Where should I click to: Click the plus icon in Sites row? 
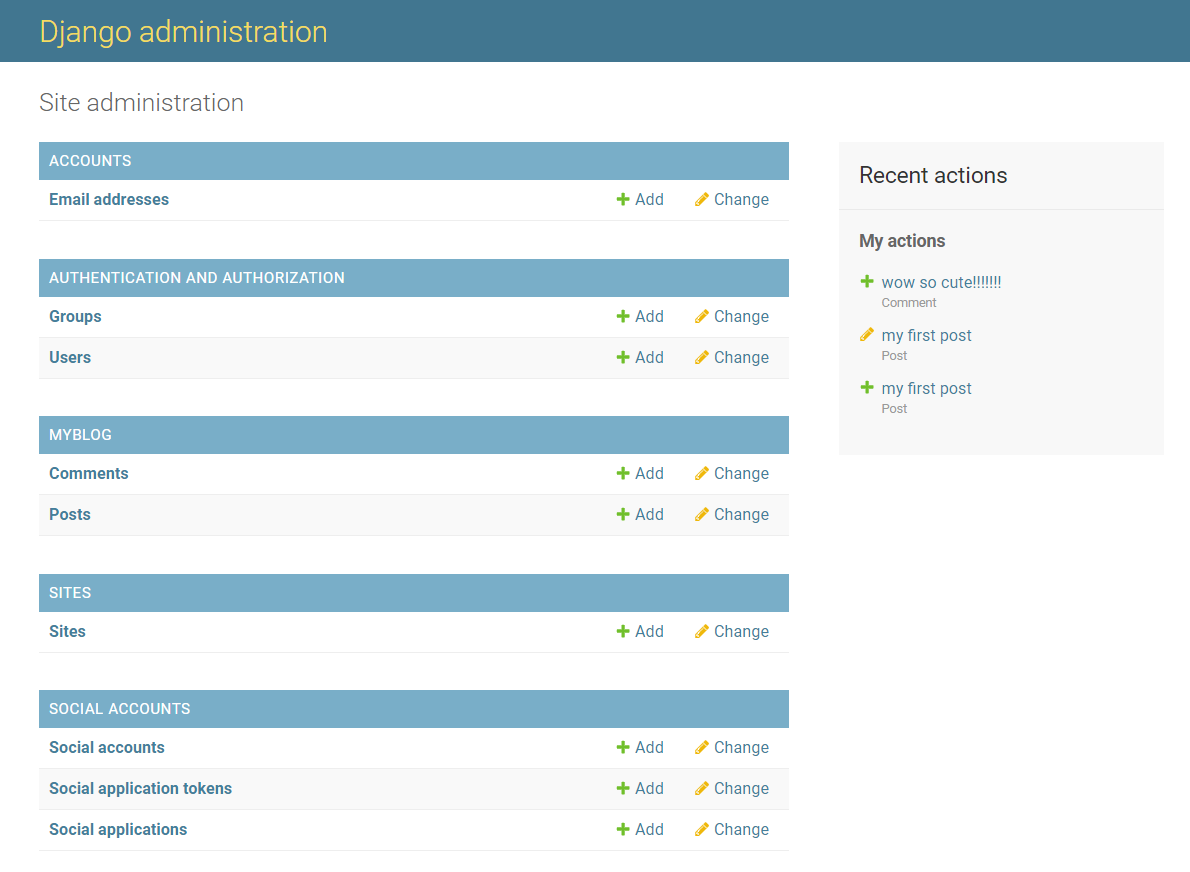(623, 631)
